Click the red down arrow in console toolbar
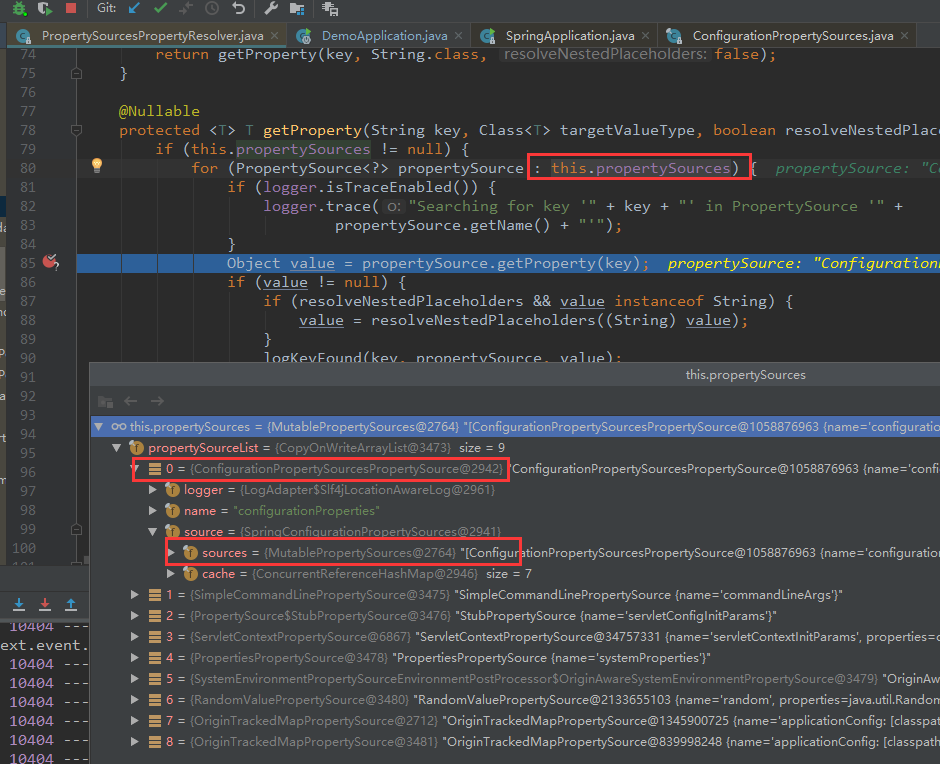This screenshot has width=940, height=764. [45, 604]
